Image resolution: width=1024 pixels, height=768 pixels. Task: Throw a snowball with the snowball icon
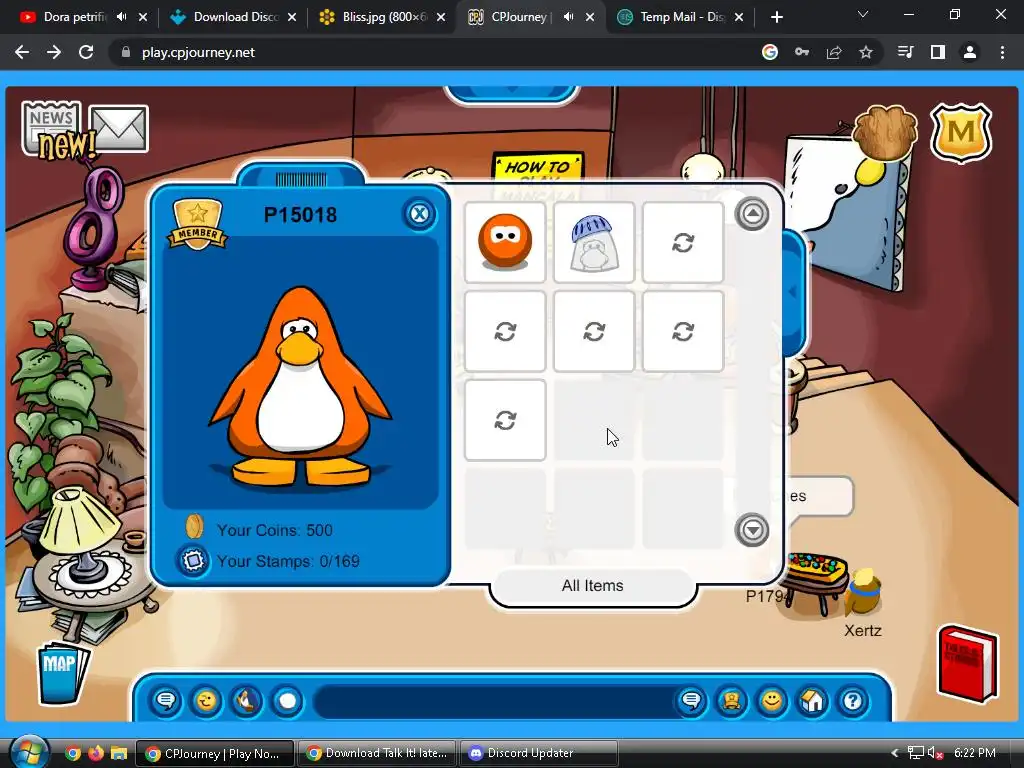[x=287, y=701]
